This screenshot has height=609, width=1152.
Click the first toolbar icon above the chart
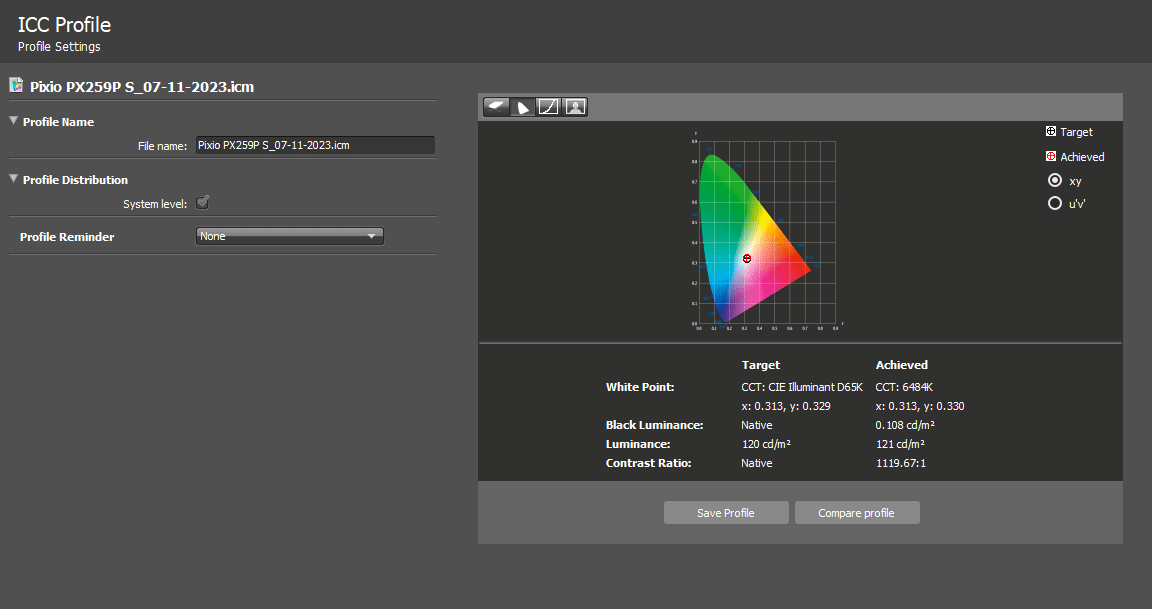[496, 107]
